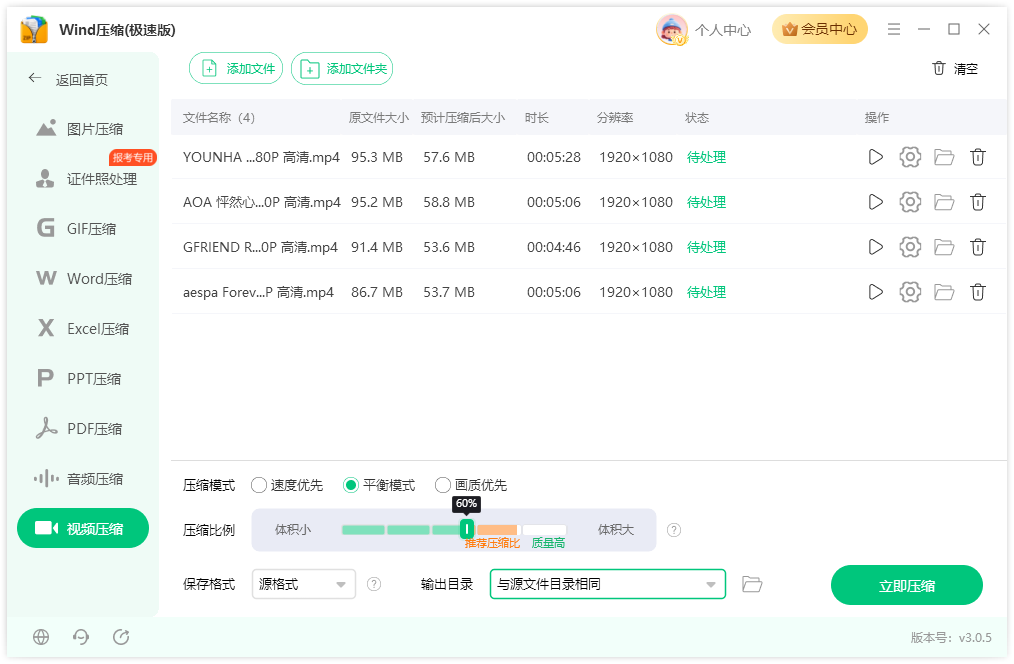Select 画质优先 compression mode
Screen dimensions: 1014x664
471,486
